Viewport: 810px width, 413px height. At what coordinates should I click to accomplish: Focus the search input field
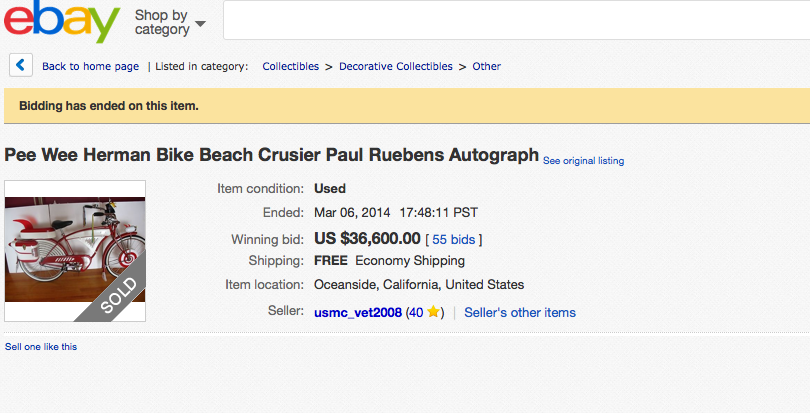coord(515,20)
